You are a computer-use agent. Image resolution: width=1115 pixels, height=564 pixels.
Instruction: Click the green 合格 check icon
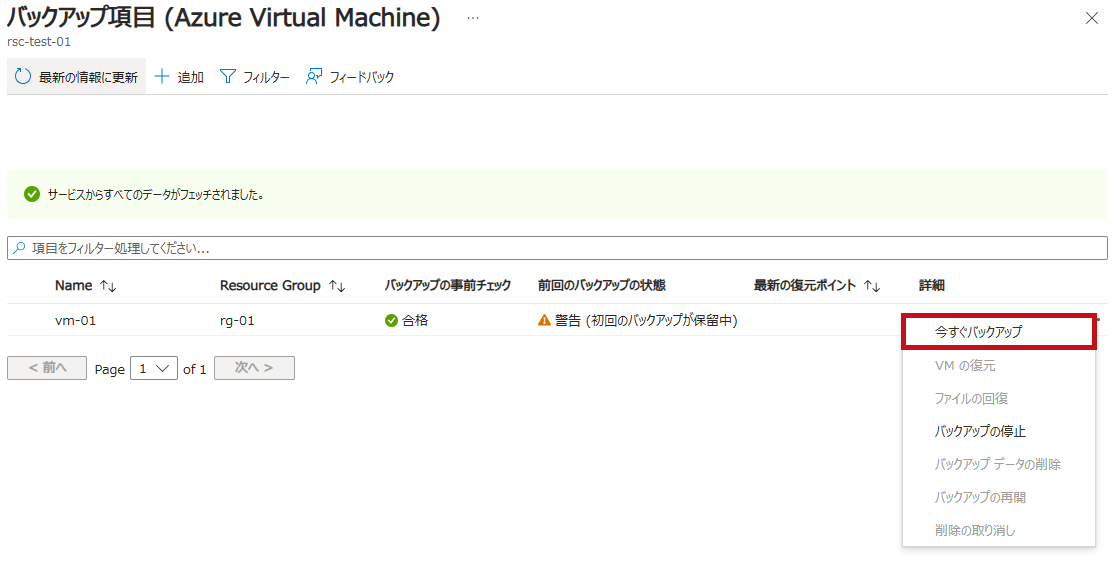391,321
